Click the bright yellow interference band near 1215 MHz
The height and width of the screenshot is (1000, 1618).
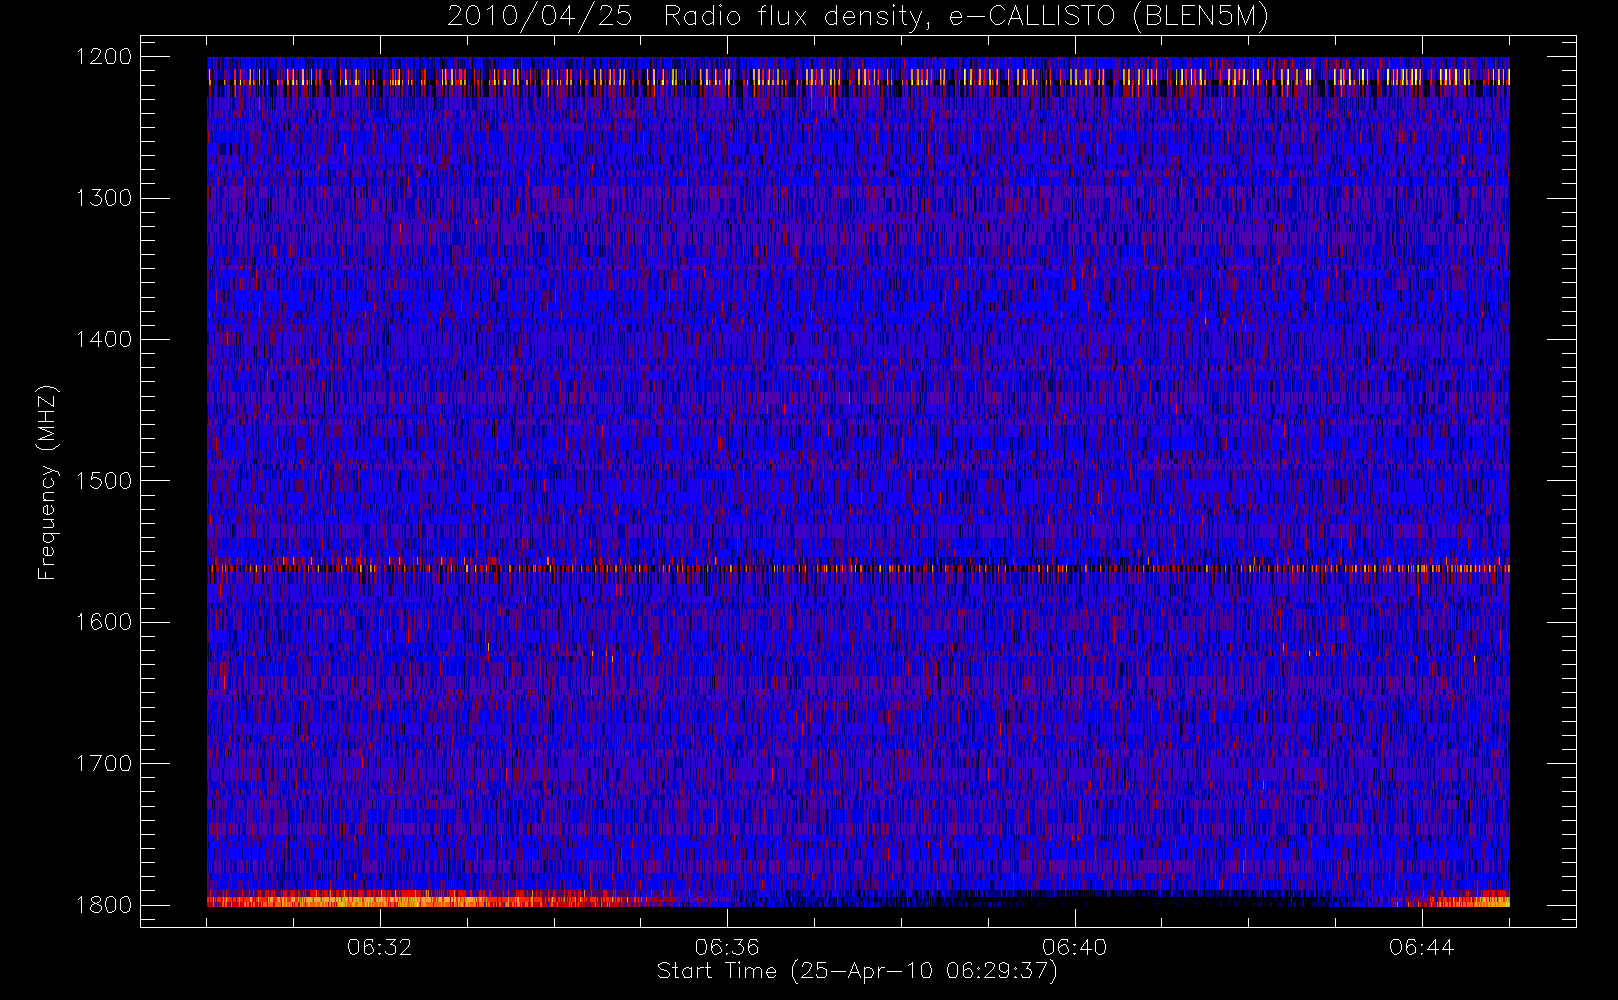[x=858, y=77]
